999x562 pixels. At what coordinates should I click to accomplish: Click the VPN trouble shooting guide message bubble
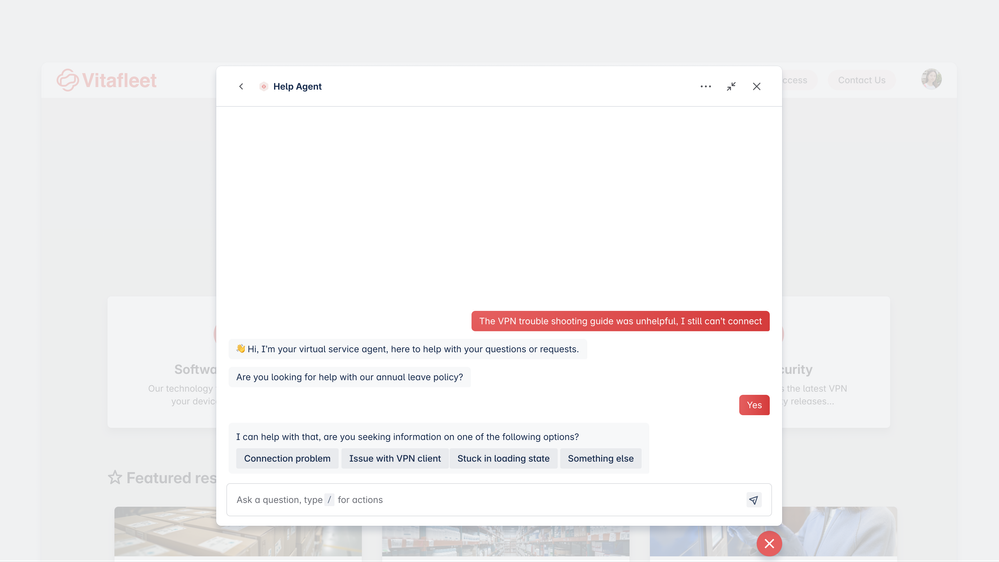pyautogui.click(x=621, y=321)
